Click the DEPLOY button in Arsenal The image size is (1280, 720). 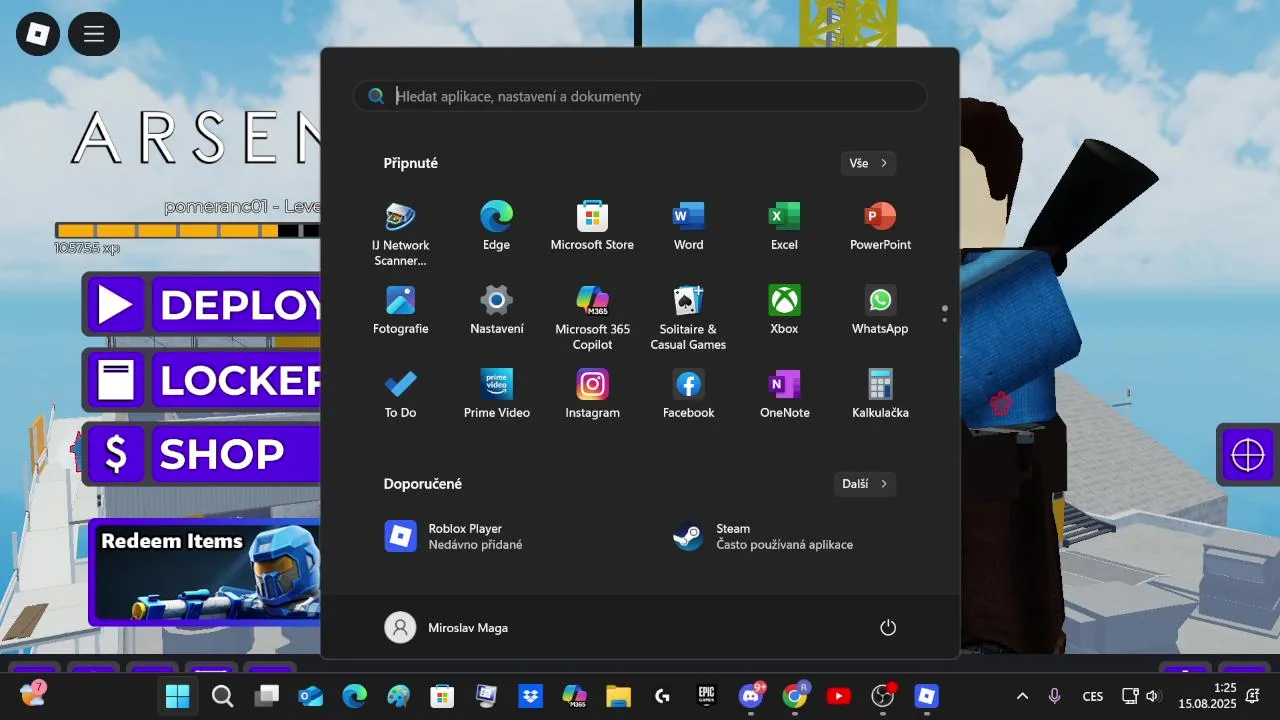point(204,305)
